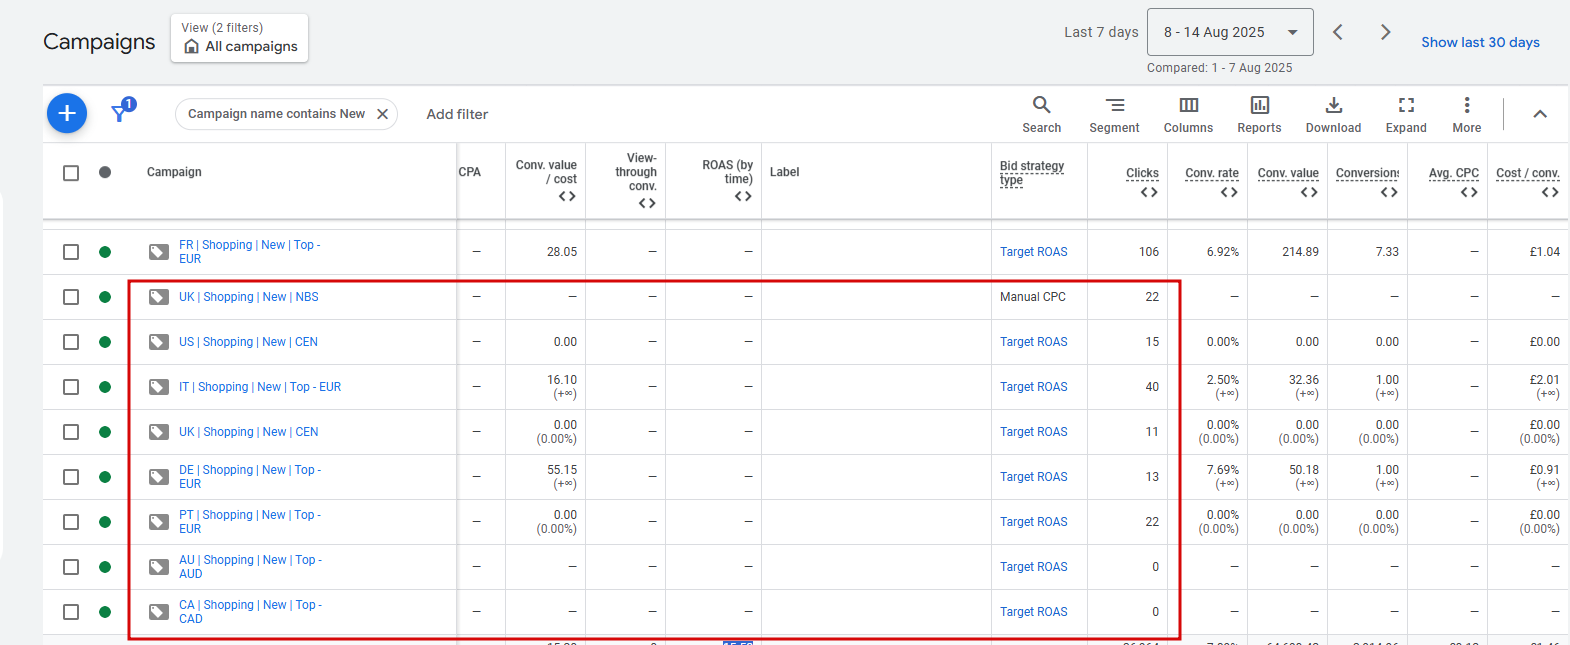1570x645 pixels.
Task: Open the Segment tool
Action: tap(1114, 114)
